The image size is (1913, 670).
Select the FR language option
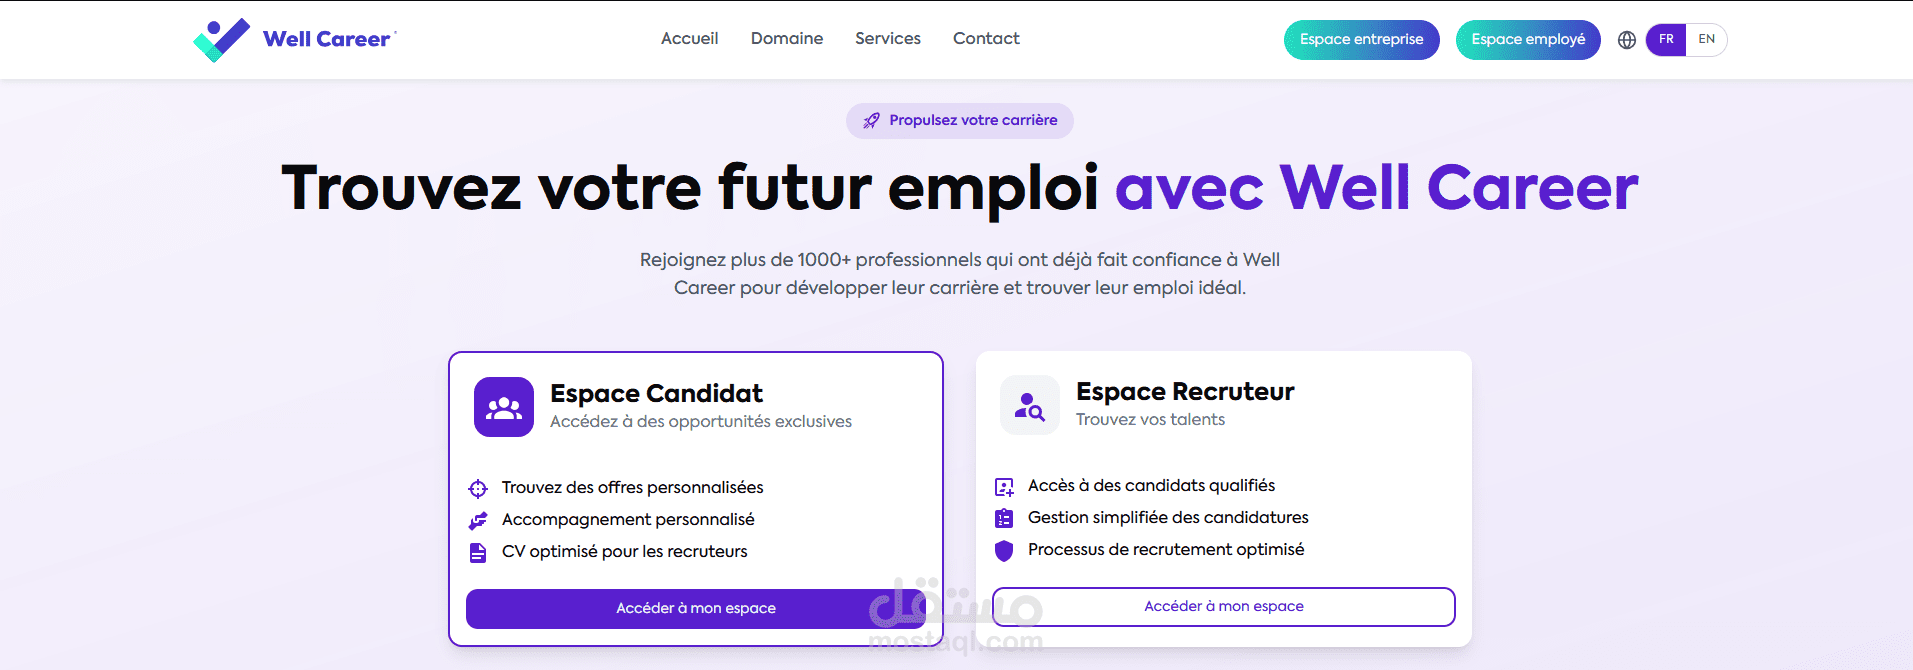tap(1666, 40)
